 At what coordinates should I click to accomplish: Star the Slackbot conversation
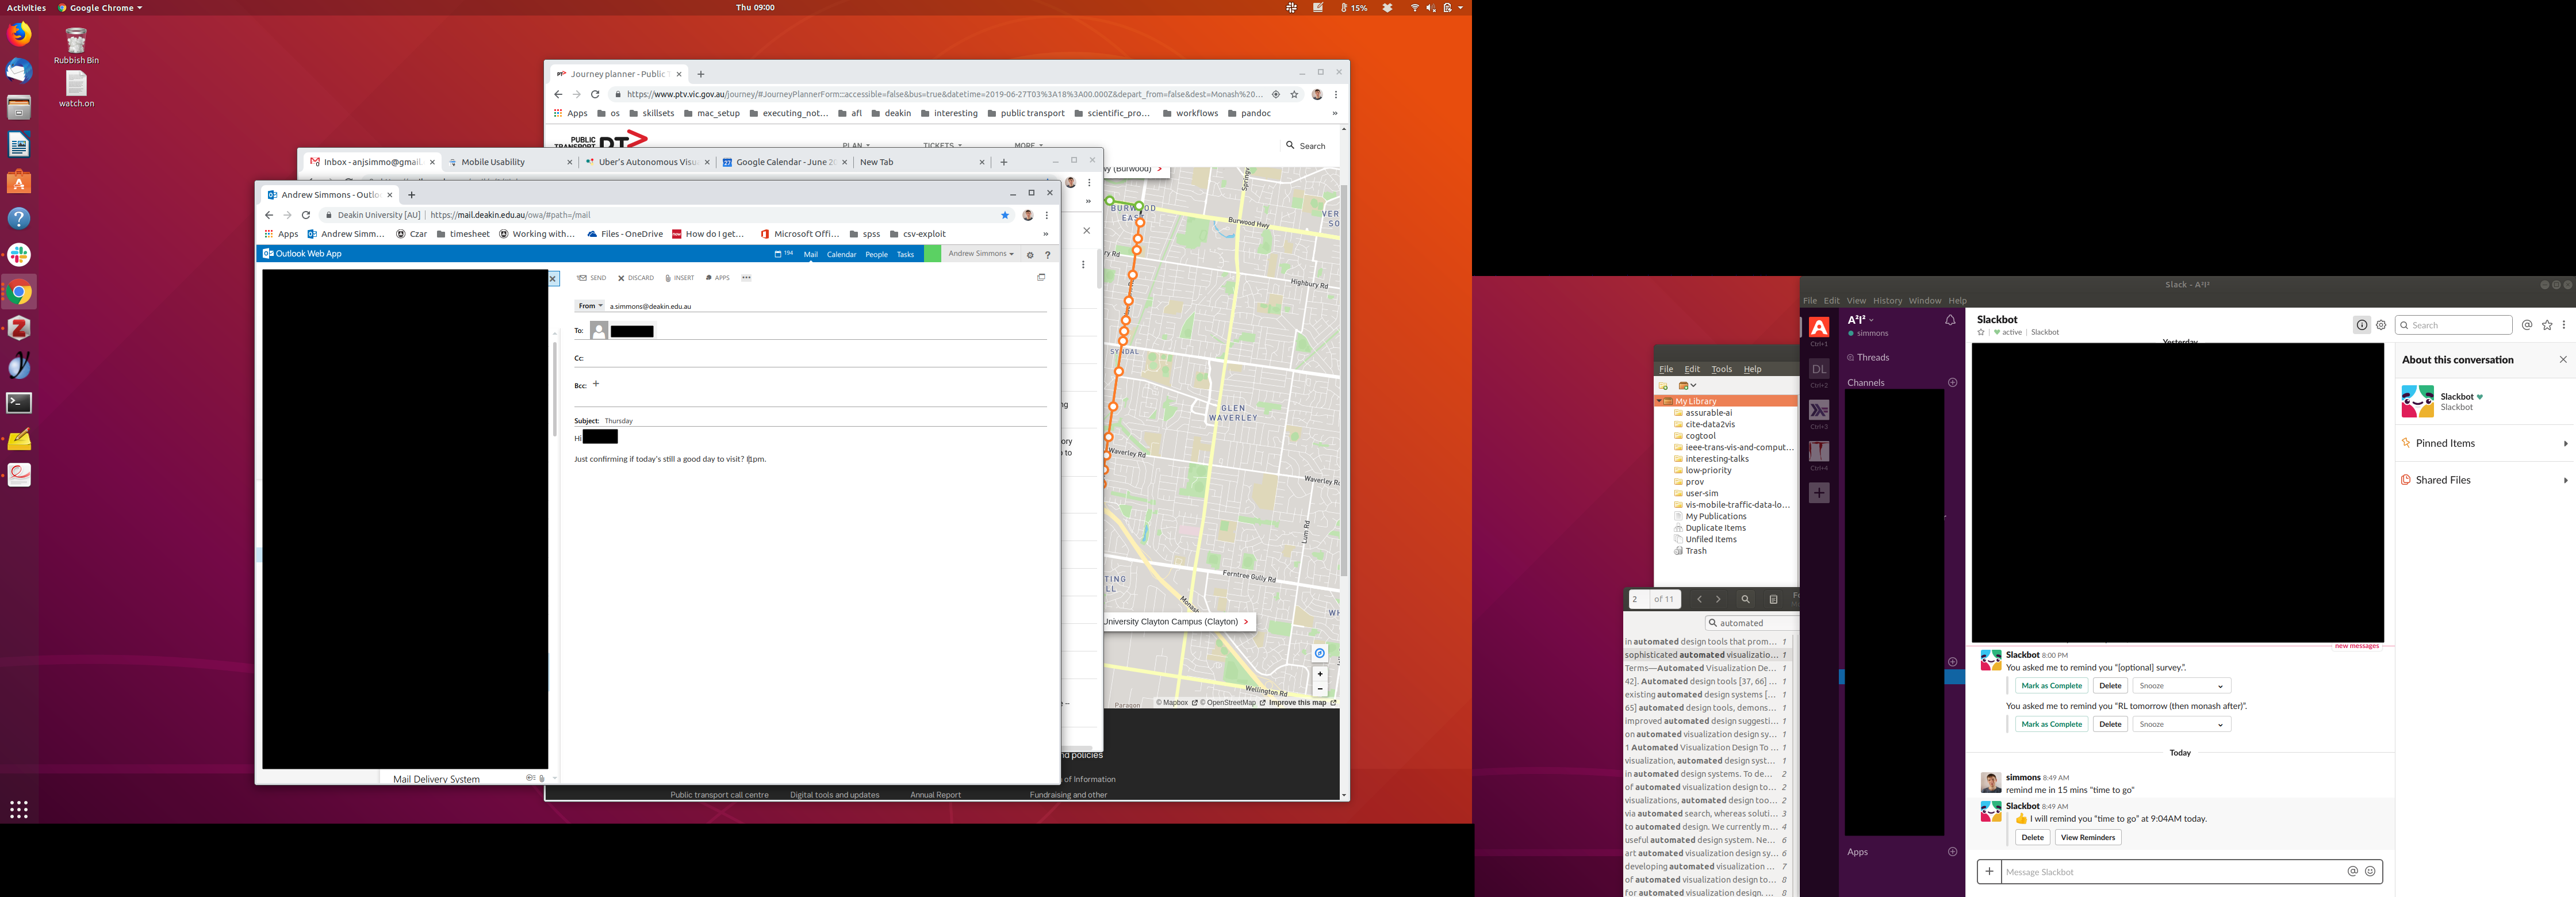pyautogui.click(x=1981, y=333)
